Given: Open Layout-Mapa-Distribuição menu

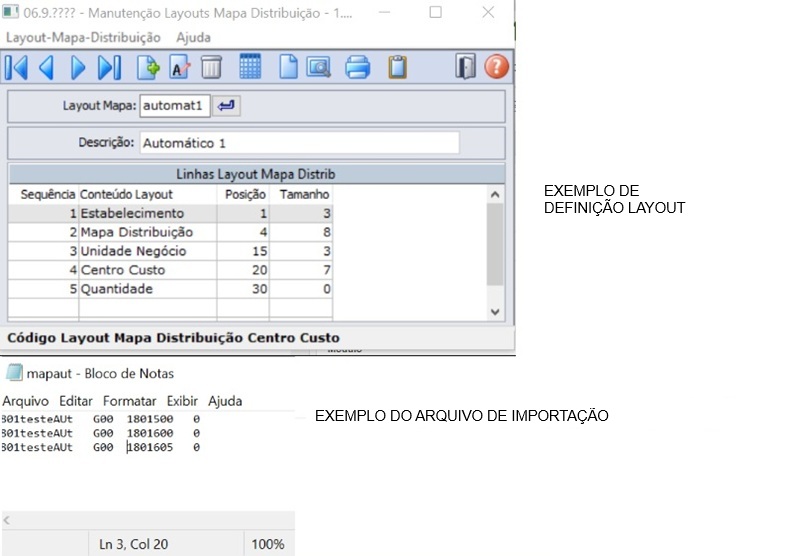Looking at the screenshot, I should 83,37.
